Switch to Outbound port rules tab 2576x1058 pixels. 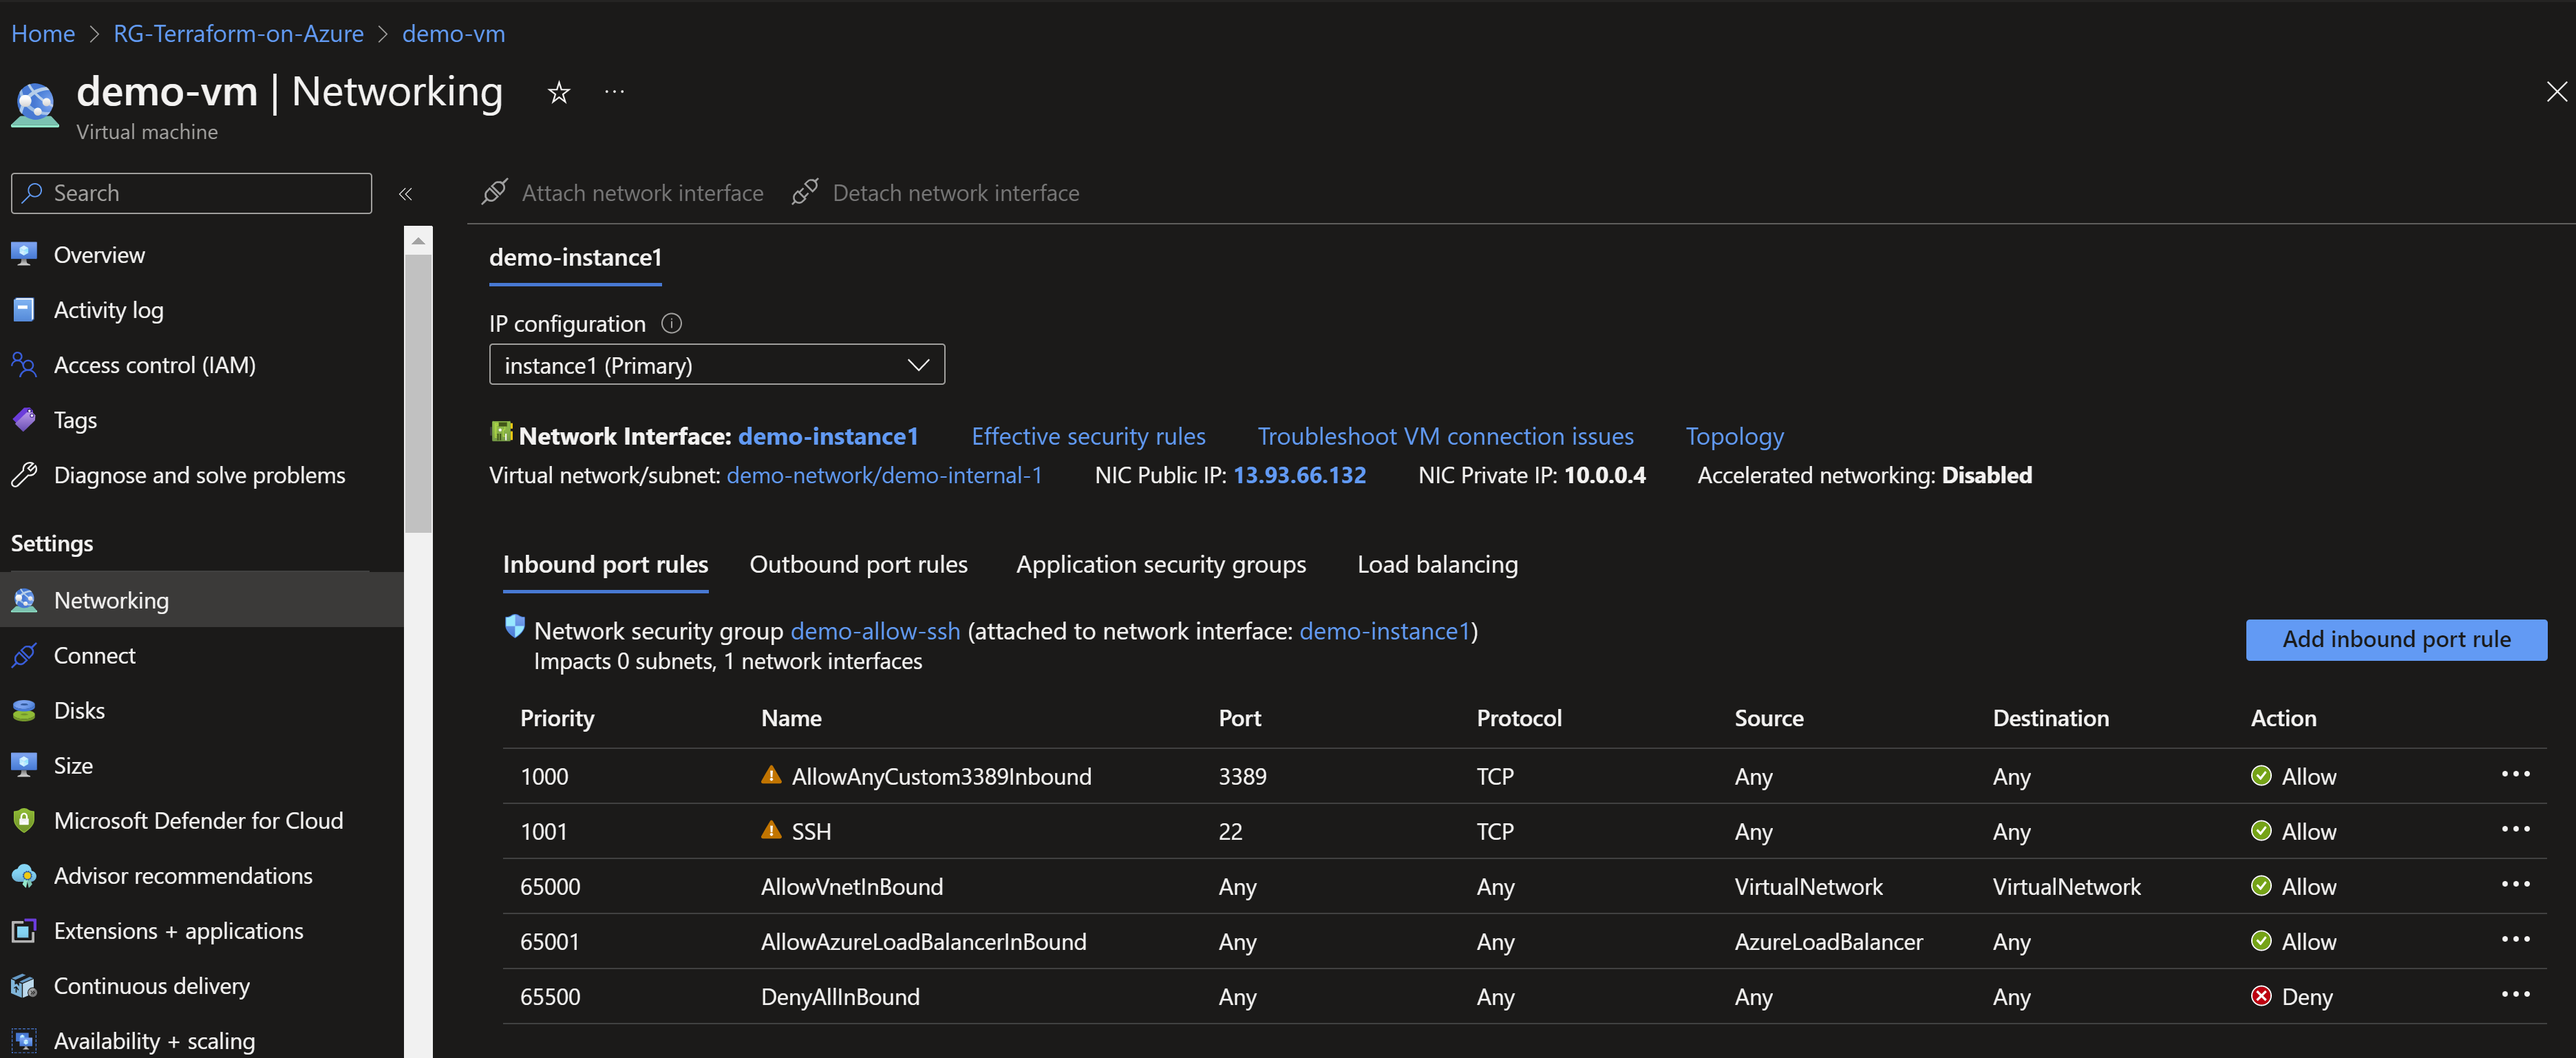coord(858,565)
